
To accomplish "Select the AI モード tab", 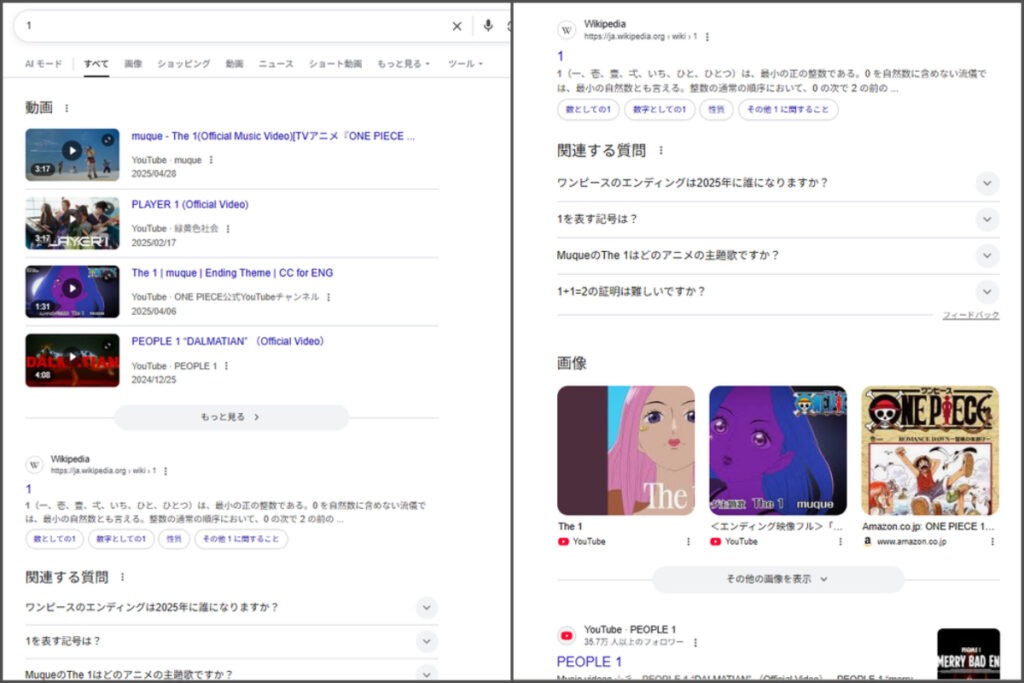I will pyautogui.click(x=44, y=64).
